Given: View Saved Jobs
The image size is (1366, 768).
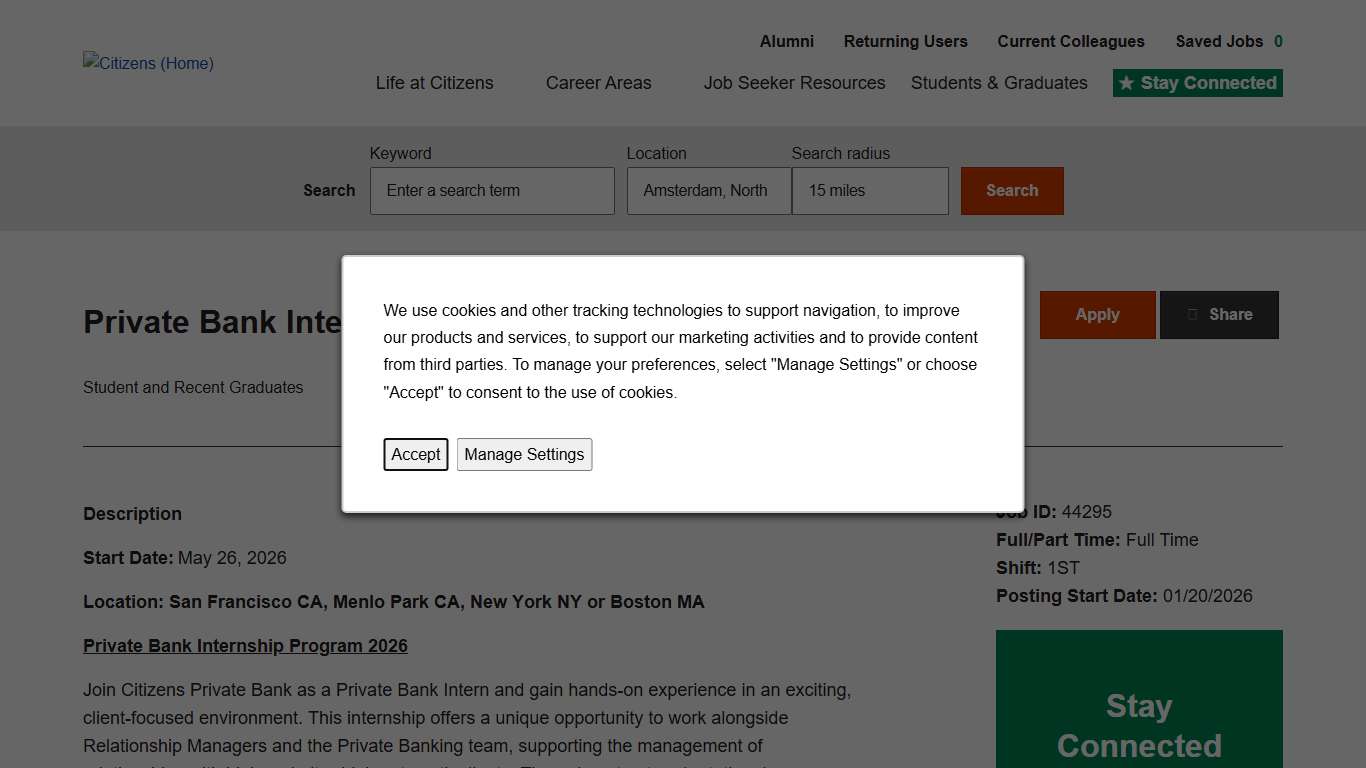Looking at the screenshot, I should pyautogui.click(x=1228, y=42).
